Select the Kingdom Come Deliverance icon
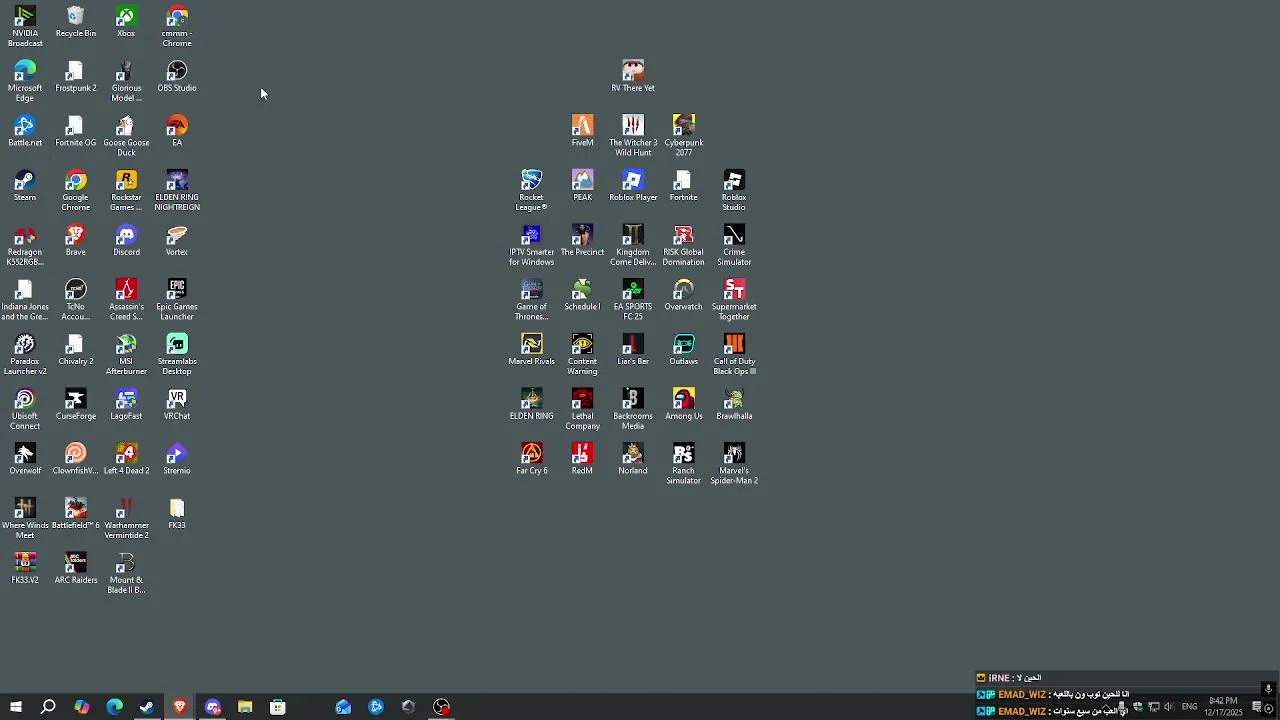 coord(633,245)
